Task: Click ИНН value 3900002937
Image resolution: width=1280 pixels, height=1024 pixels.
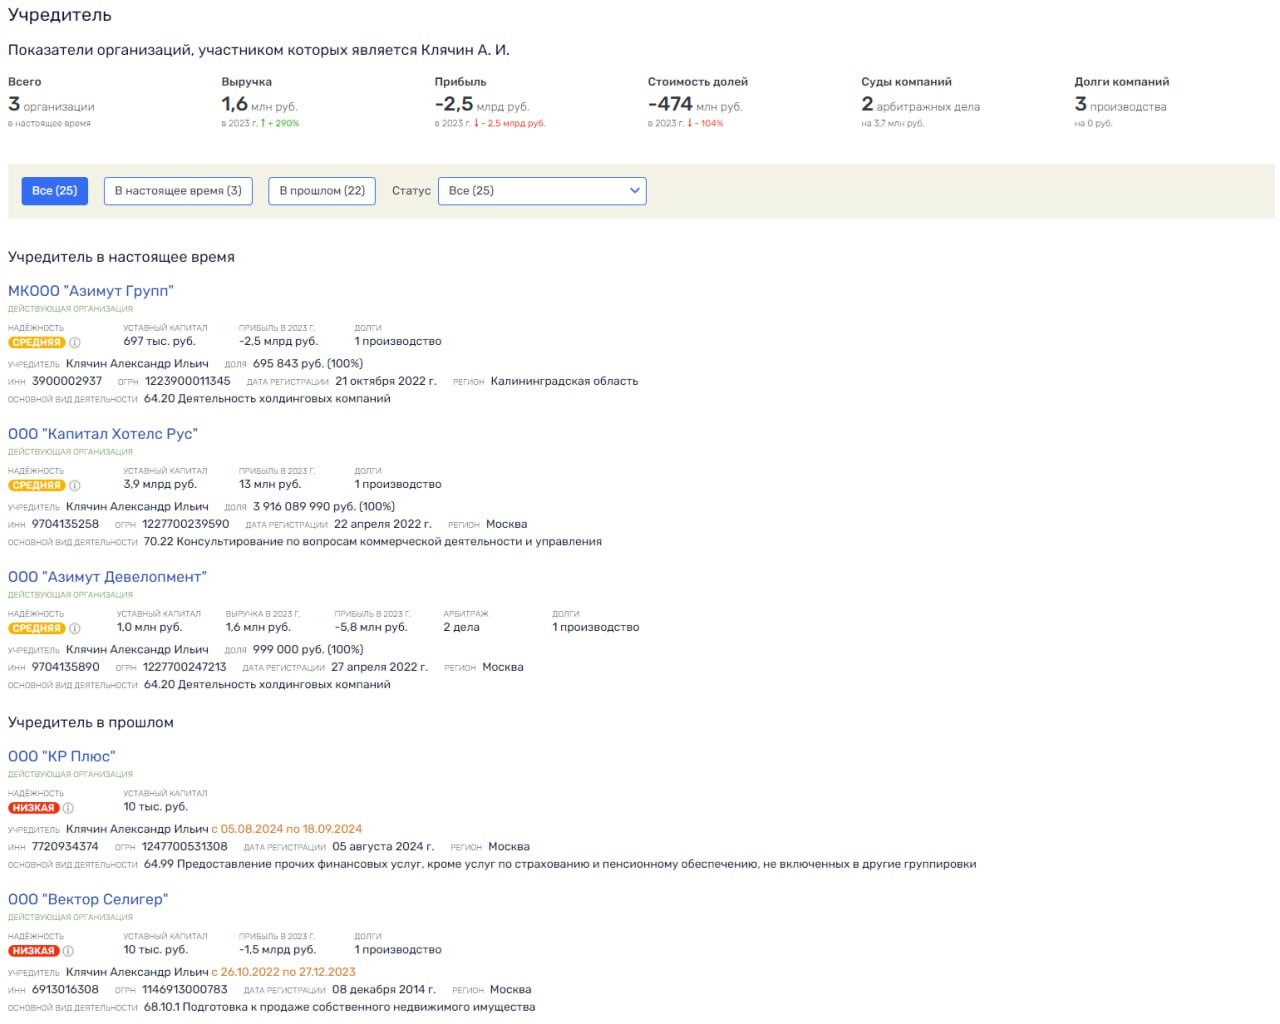Action: 67,381
